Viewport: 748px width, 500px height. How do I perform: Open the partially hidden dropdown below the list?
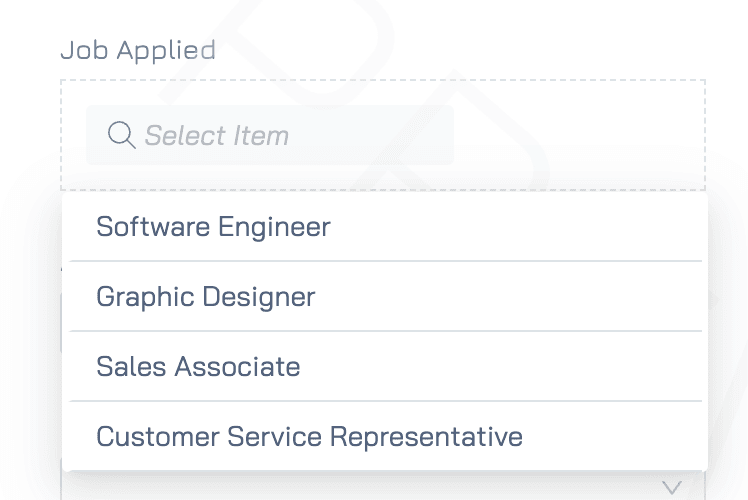[x=383, y=487]
